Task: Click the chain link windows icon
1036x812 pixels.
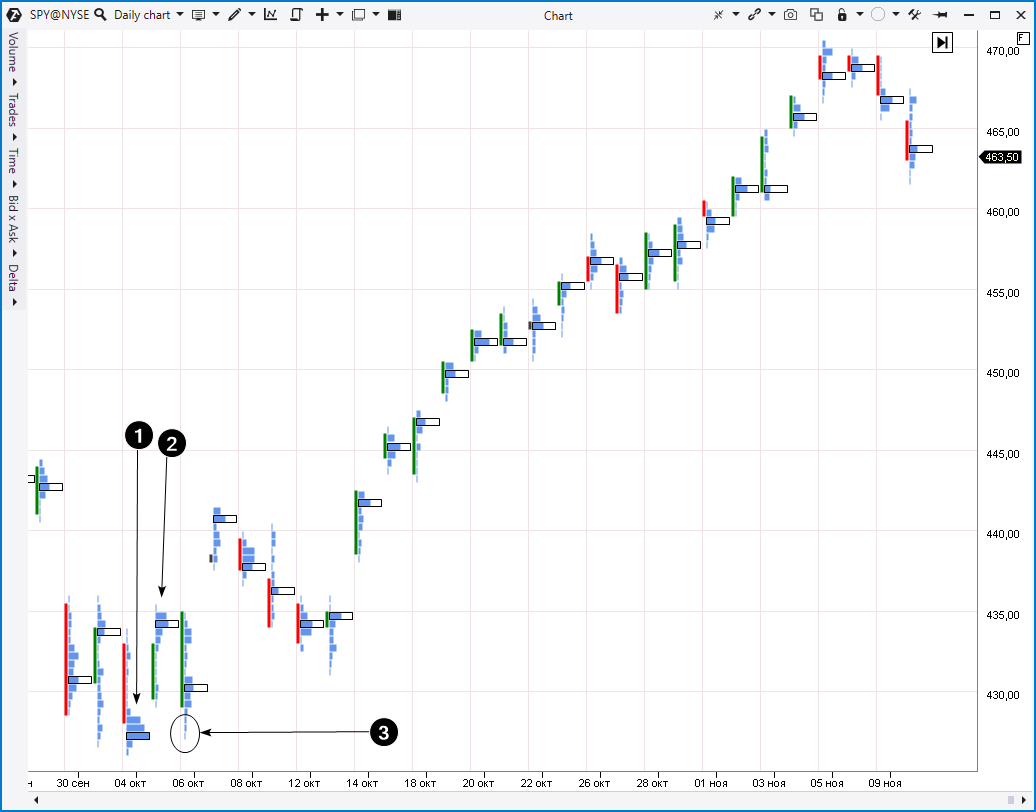Action: click(x=755, y=15)
